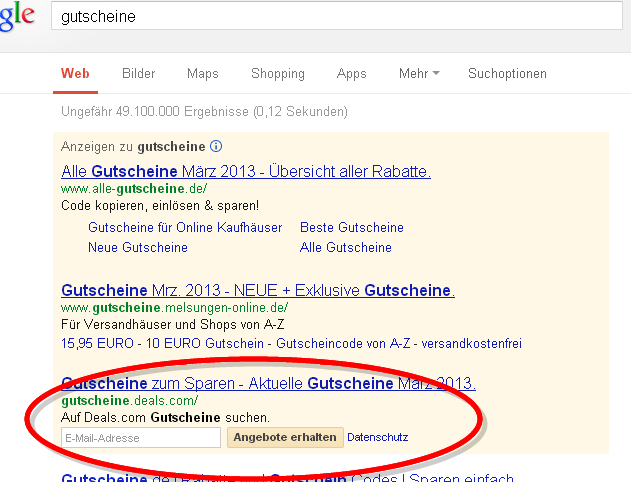Select the Web tab

(x=75, y=74)
